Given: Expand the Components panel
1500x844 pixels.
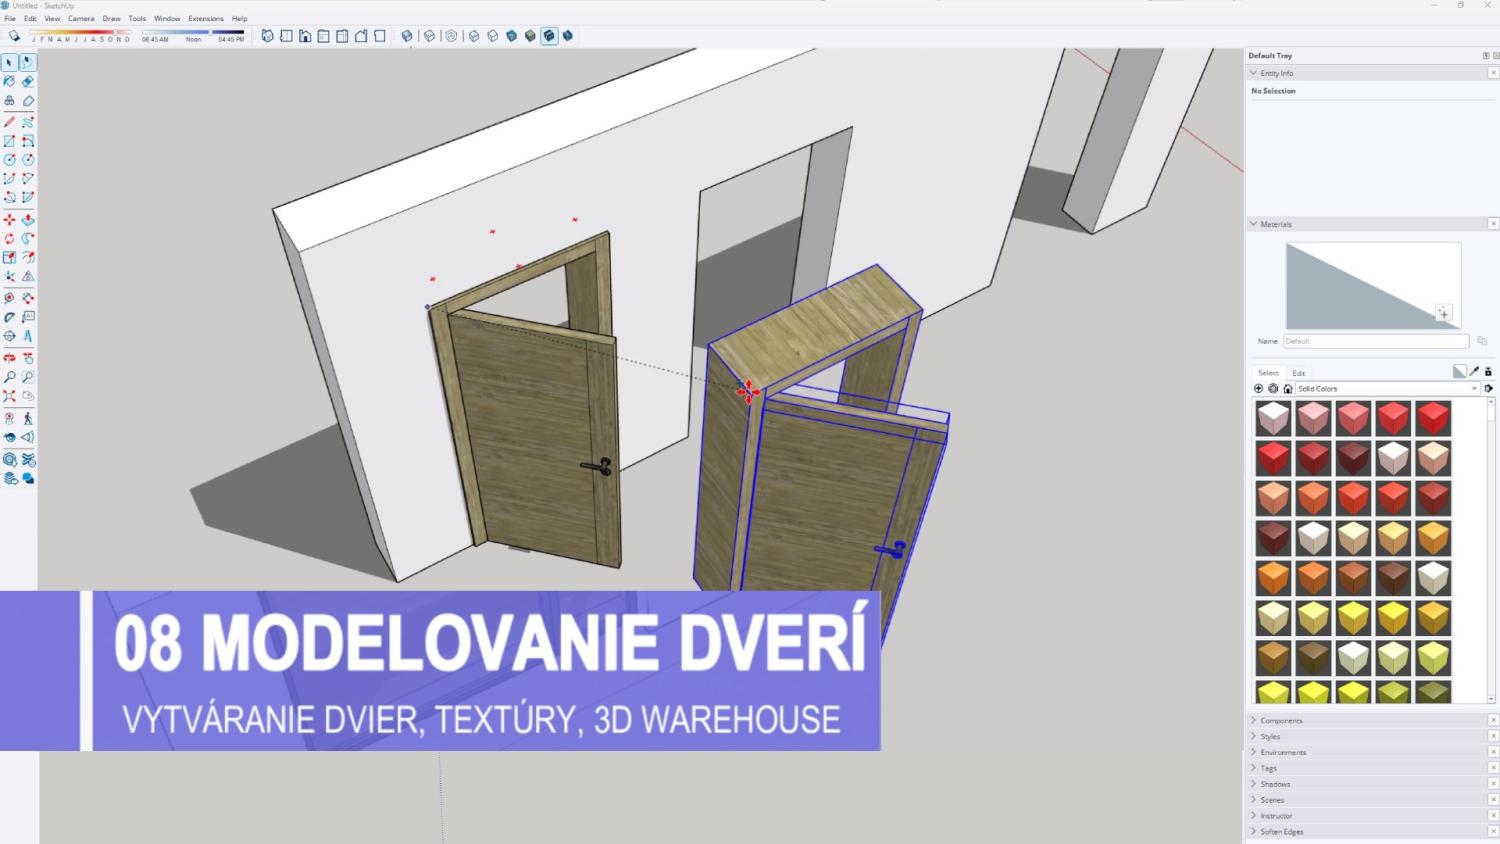Looking at the screenshot, I should [x=1281, y=720].
